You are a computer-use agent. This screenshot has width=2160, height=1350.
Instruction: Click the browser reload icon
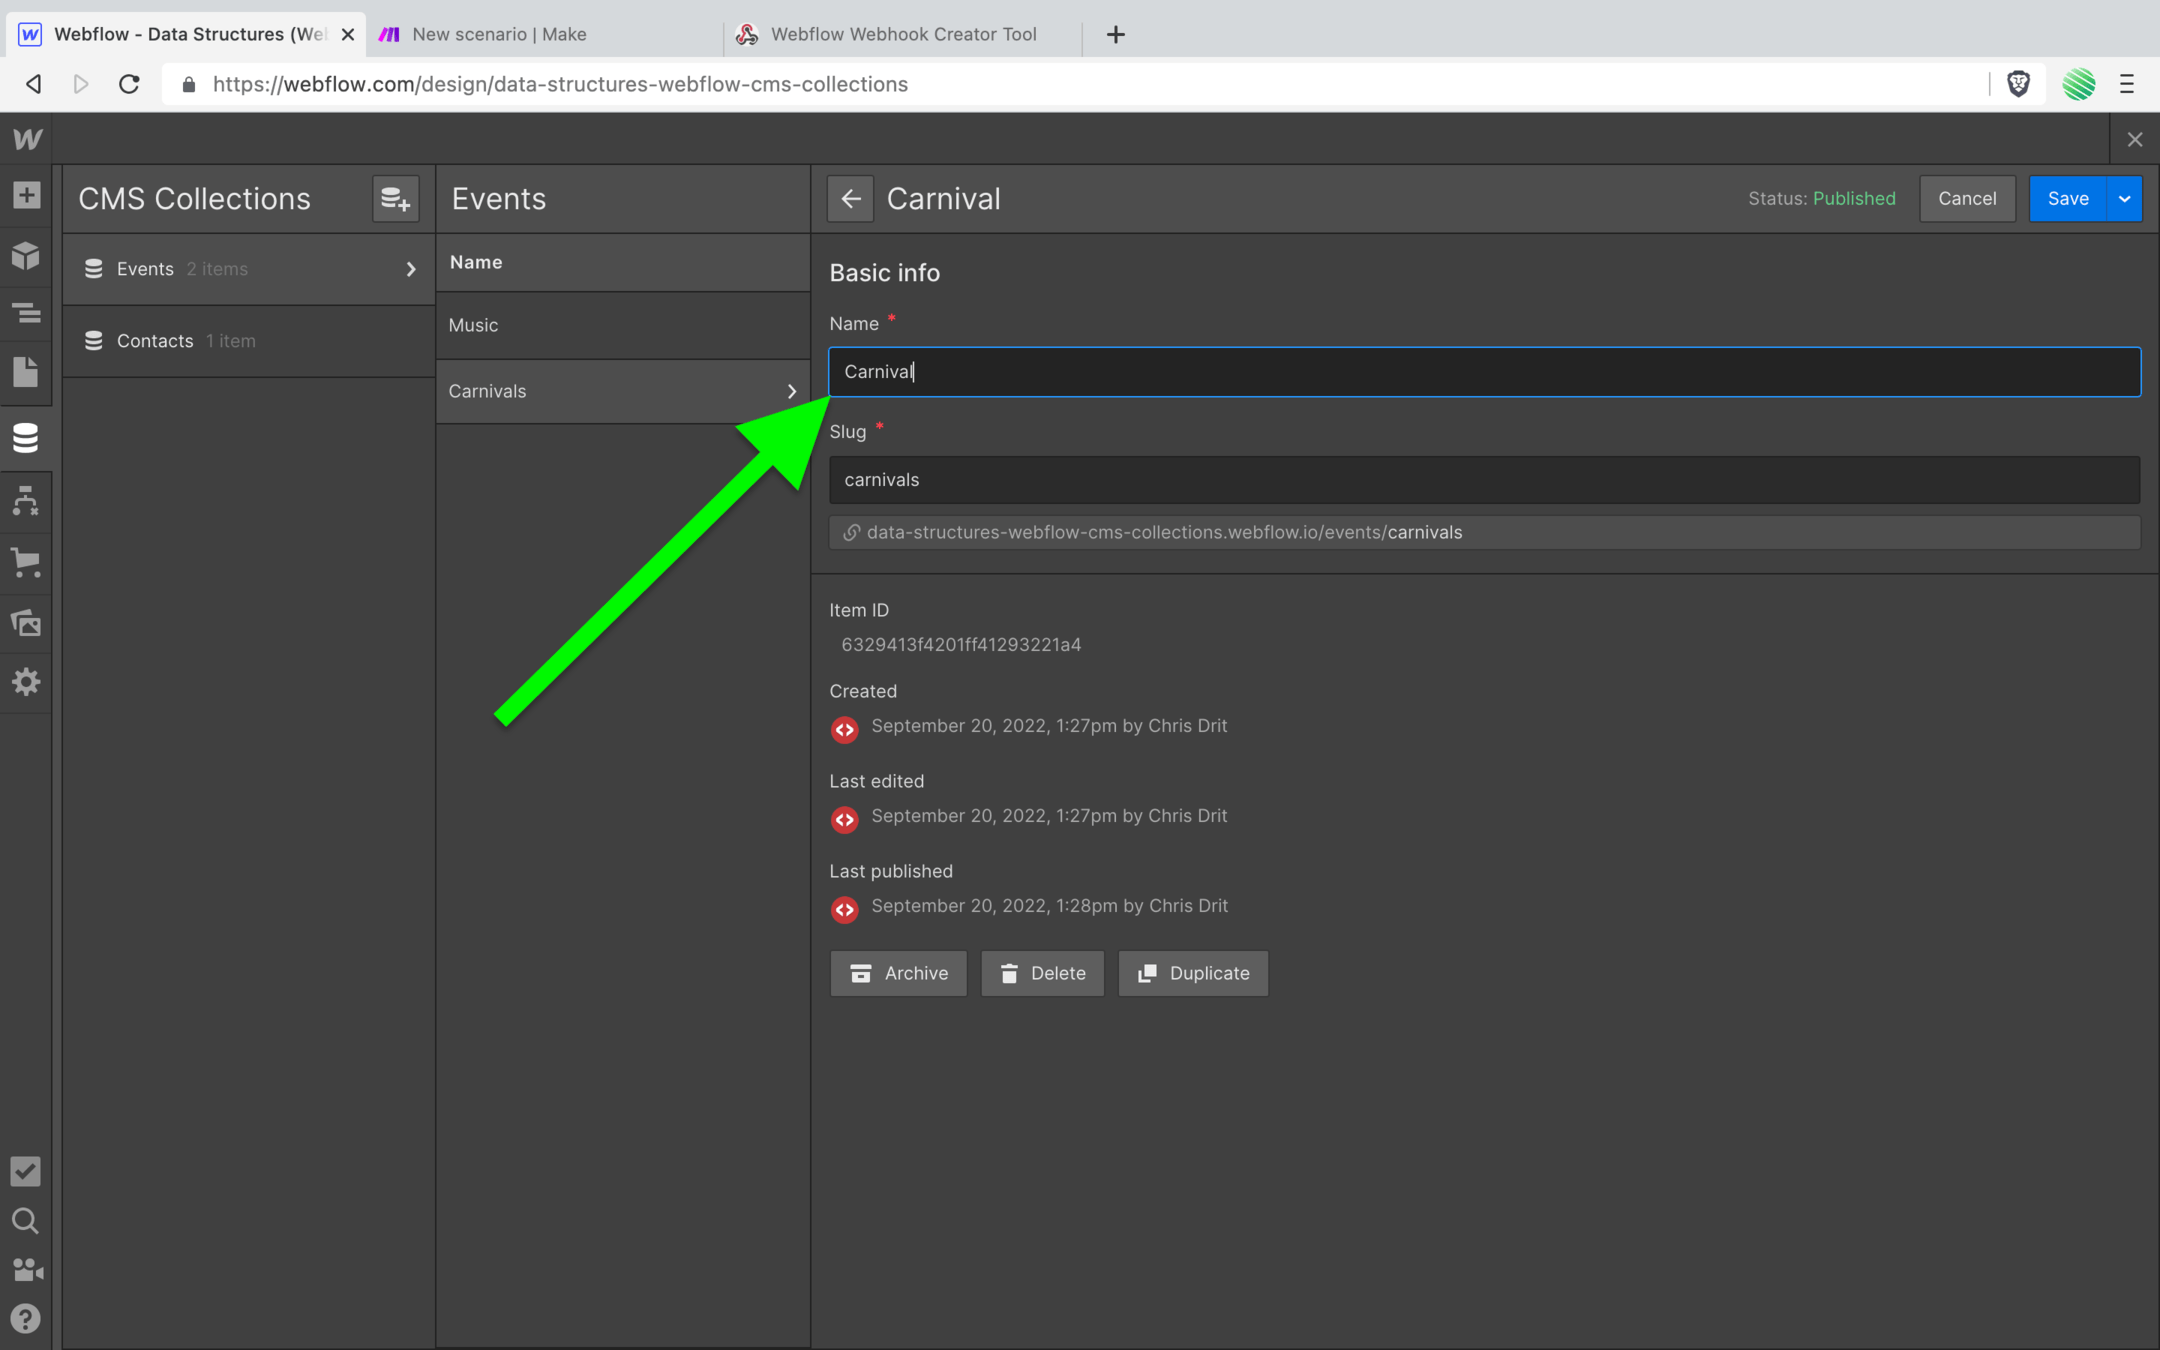(130, 84)
